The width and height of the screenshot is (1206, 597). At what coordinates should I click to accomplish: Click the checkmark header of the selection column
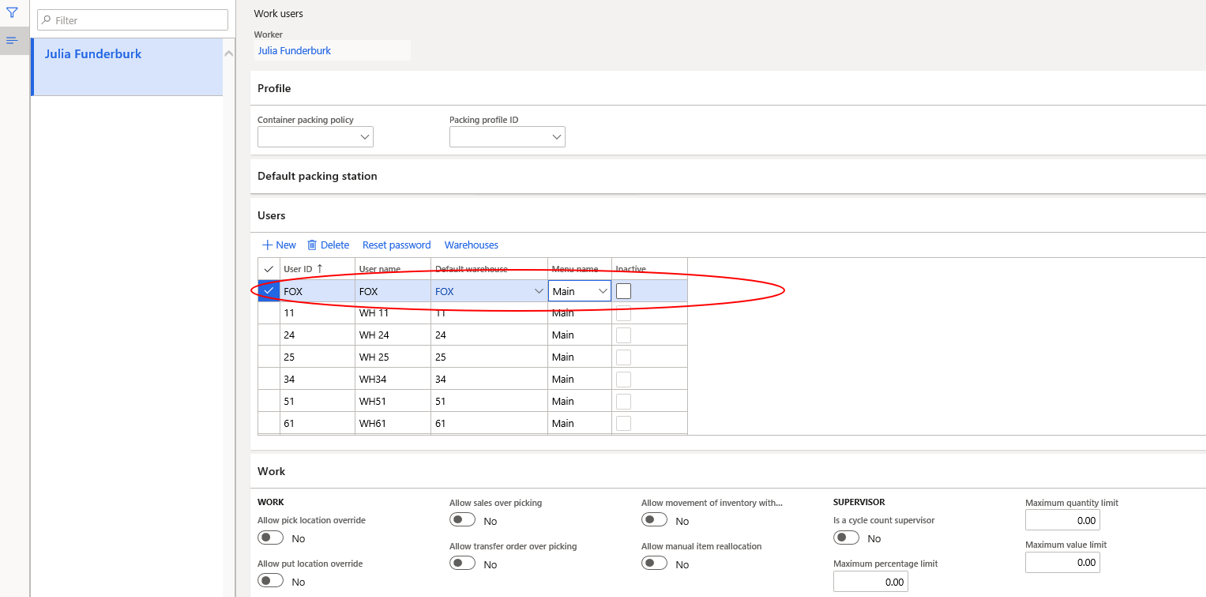[x=268, y=268]
